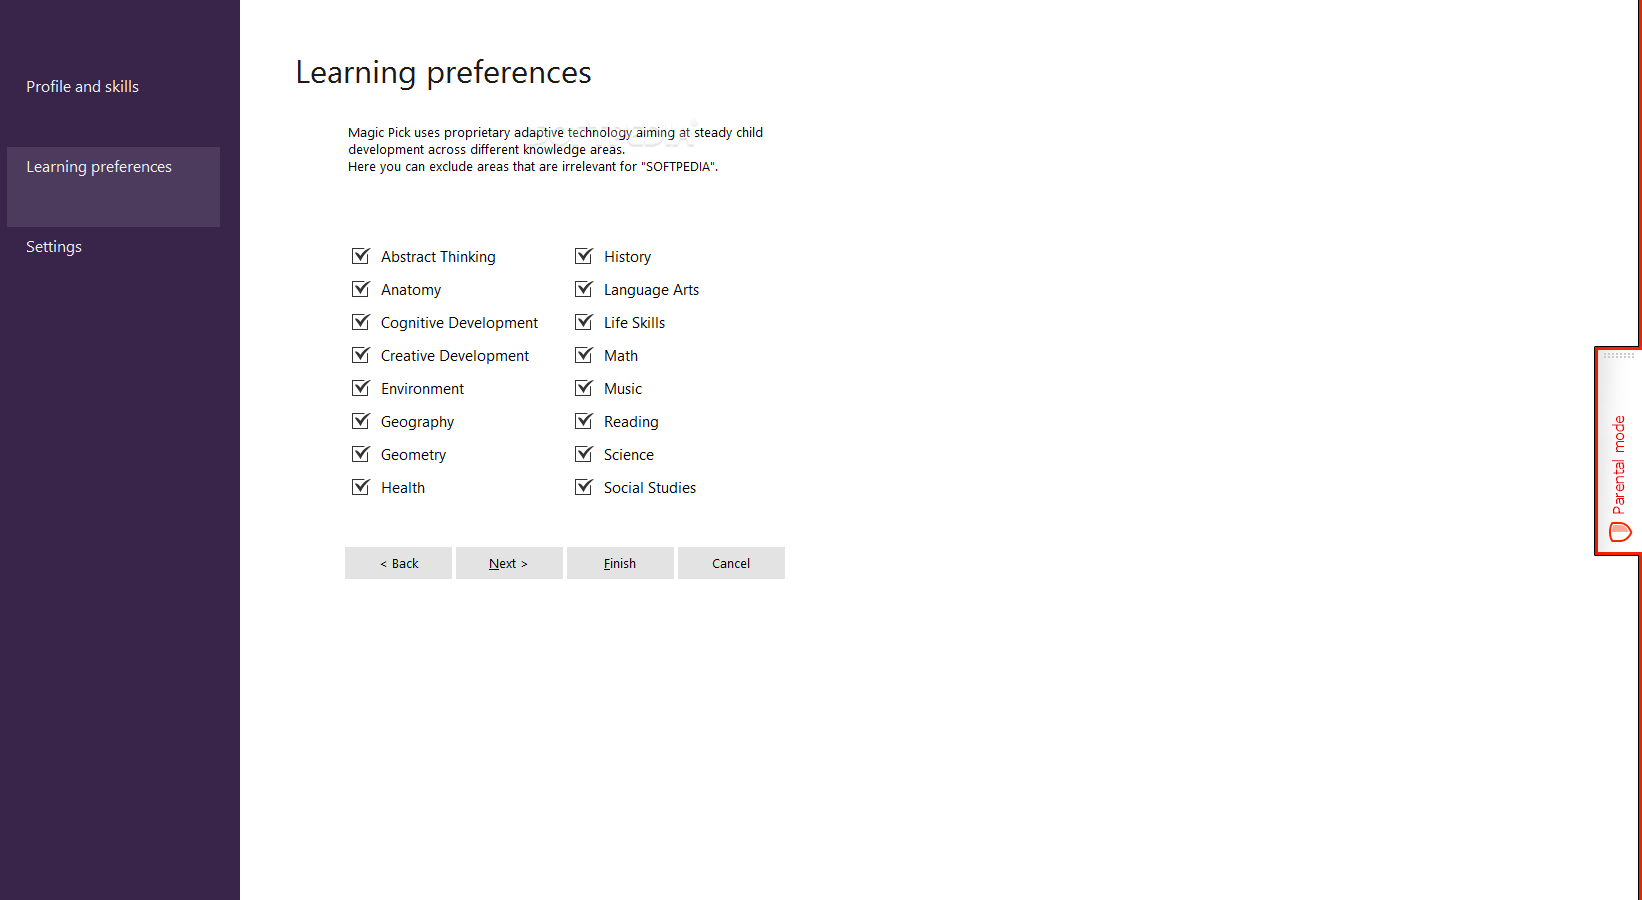1642x900 pixels.
Task: Open the Parental mode side tab
Action: 1617,451
